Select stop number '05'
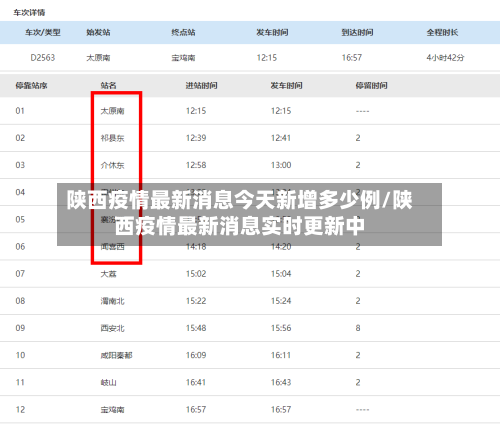The width and height of the screenshot is (500, 430). (20, 219)
